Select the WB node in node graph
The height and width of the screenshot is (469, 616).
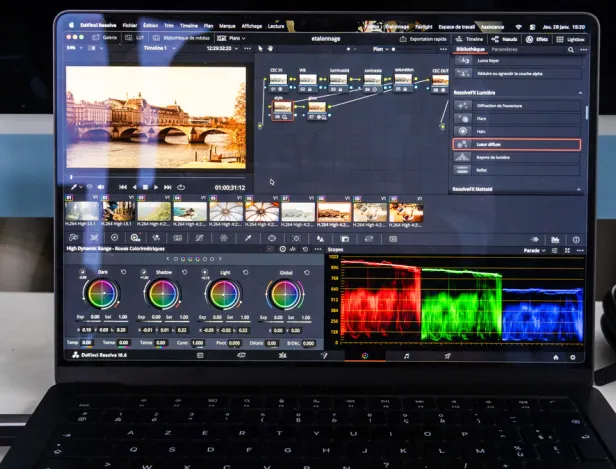click(x=308, y=82)
